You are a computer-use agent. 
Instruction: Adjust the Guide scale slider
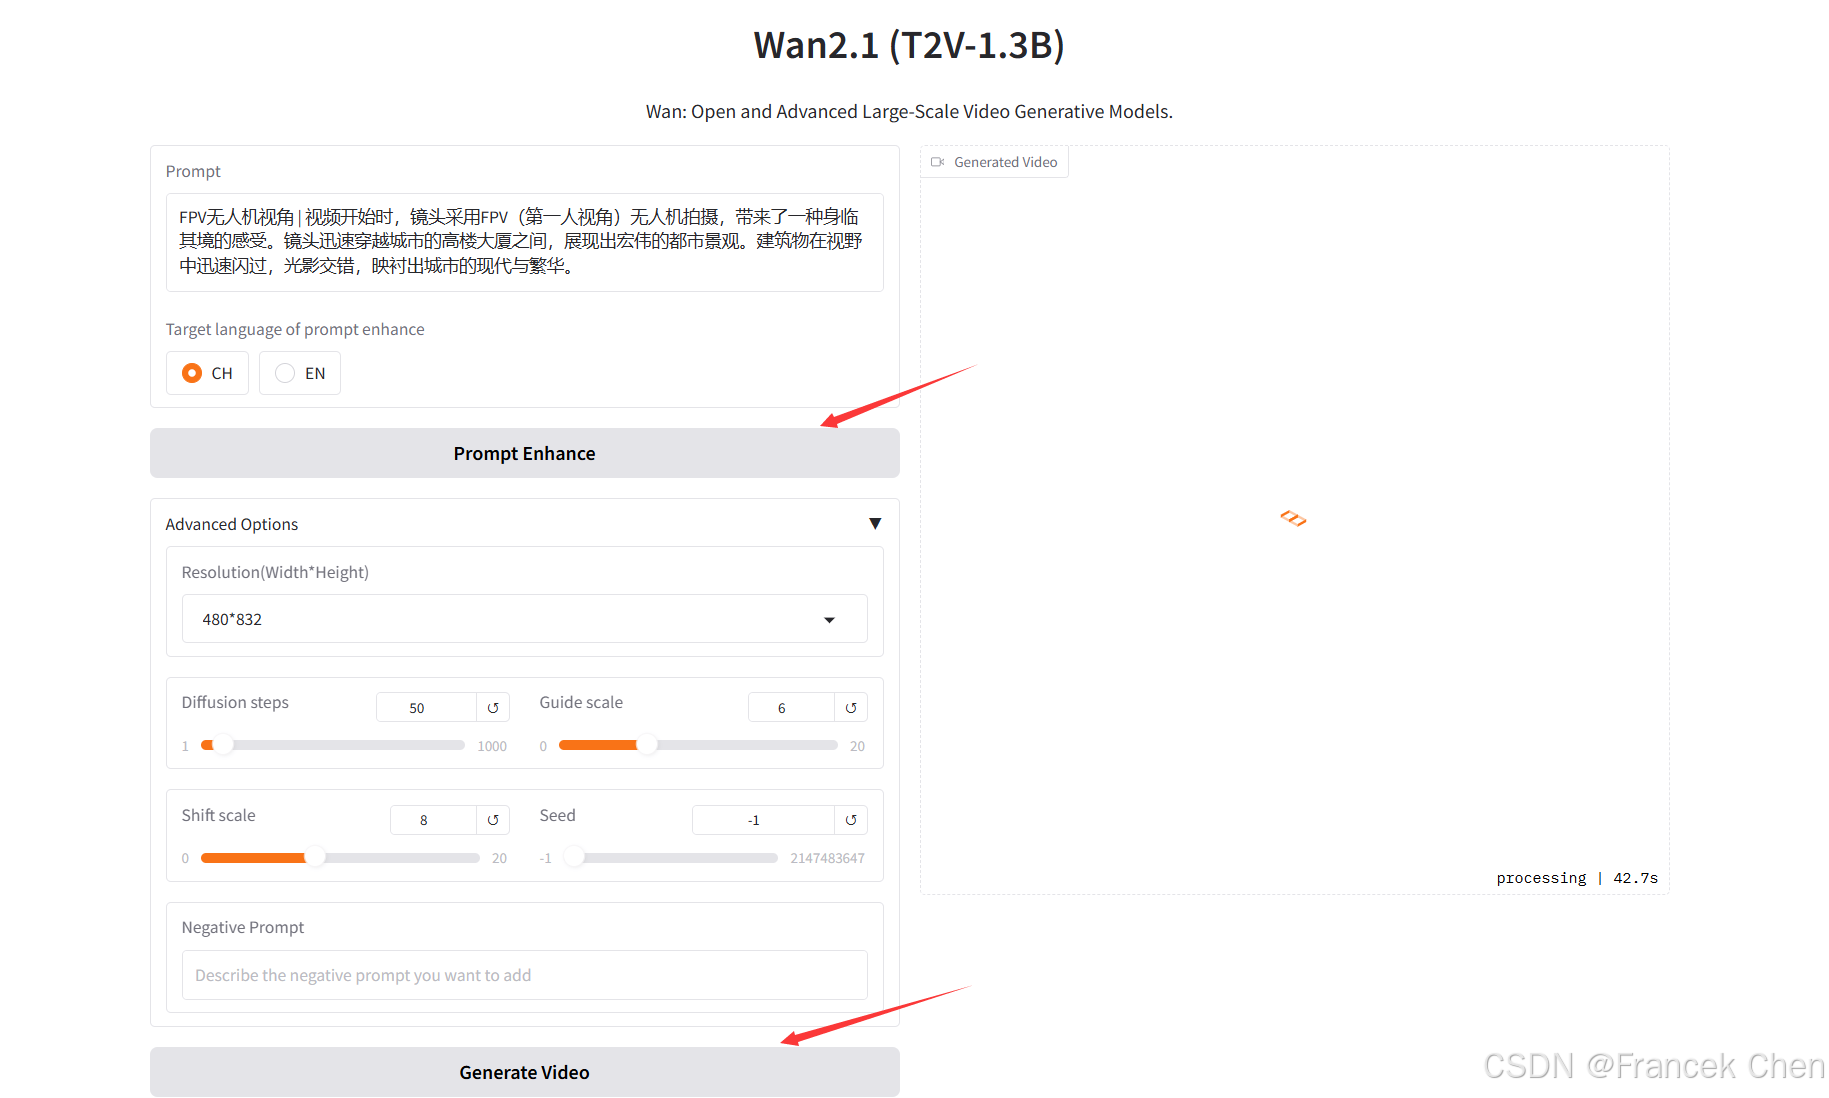click(698, 745)
